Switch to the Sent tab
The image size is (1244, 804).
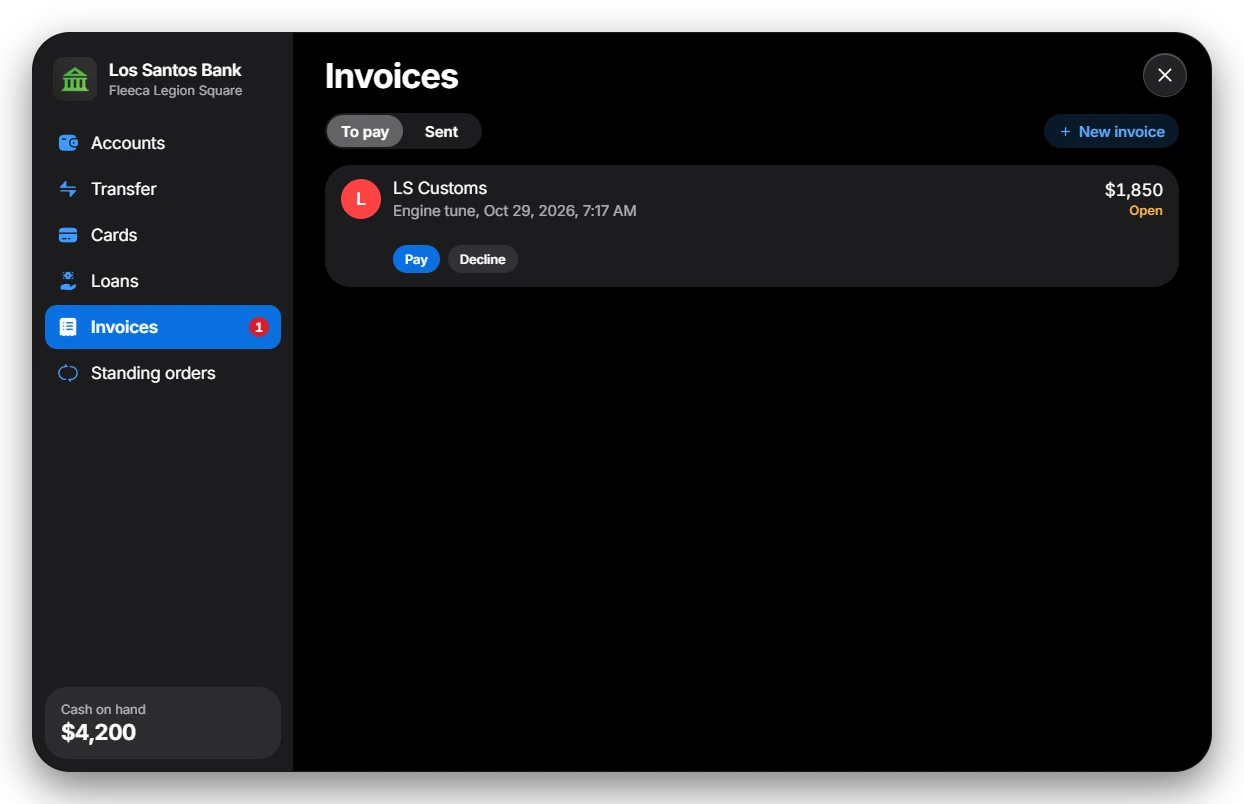441,131
